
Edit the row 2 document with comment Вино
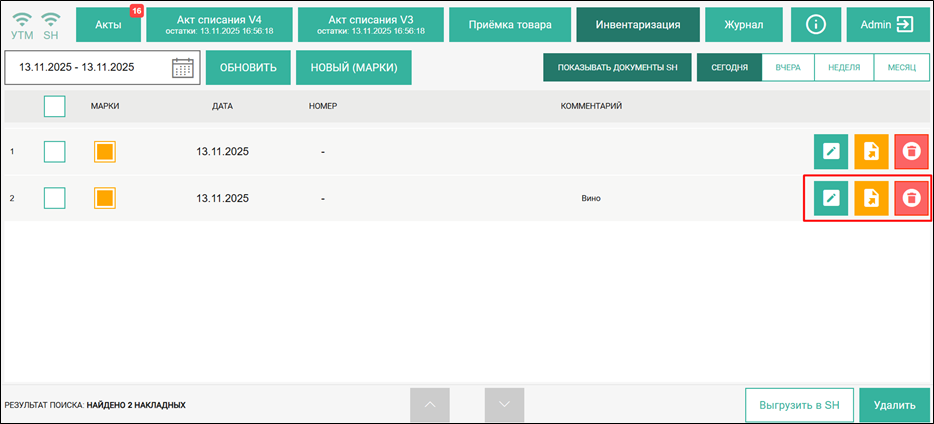tap(830, 198)
